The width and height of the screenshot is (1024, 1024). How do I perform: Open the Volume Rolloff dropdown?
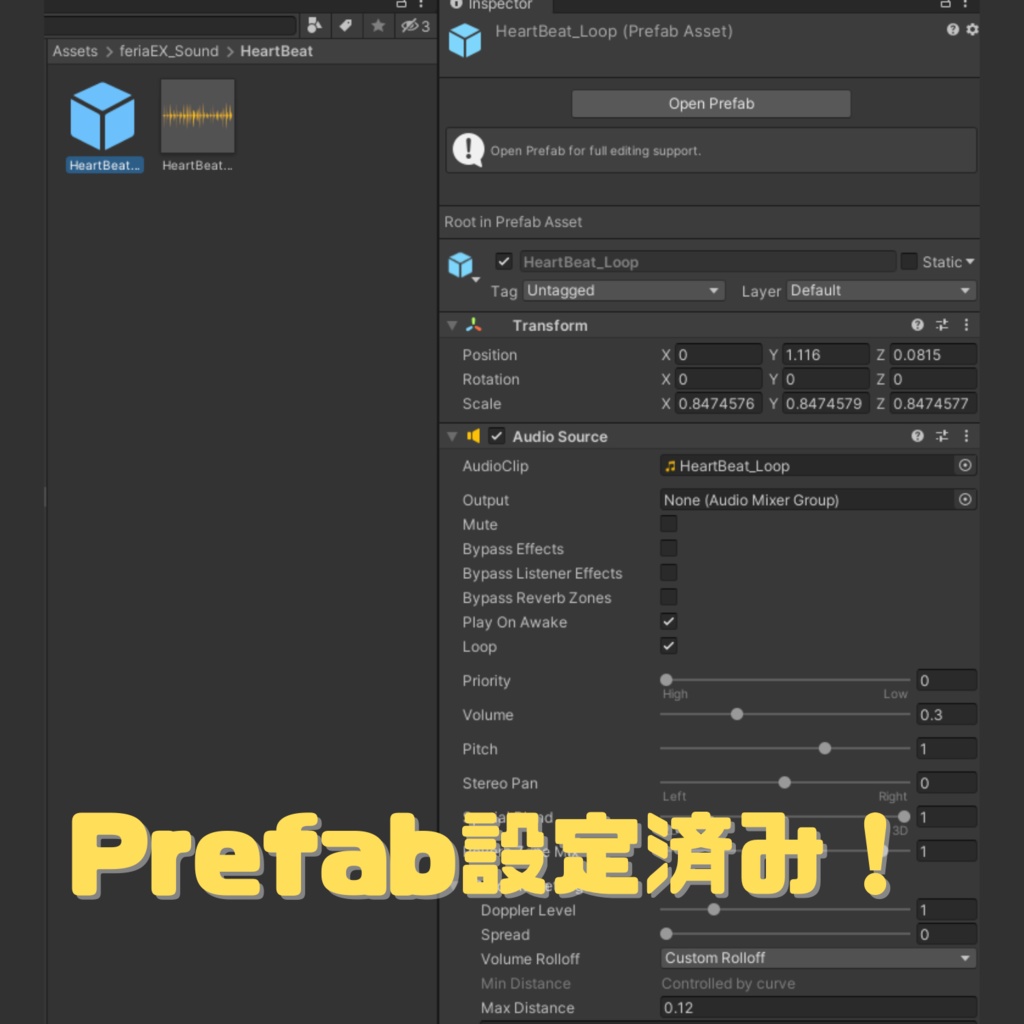pyautogui.click(x=818, y=958)
